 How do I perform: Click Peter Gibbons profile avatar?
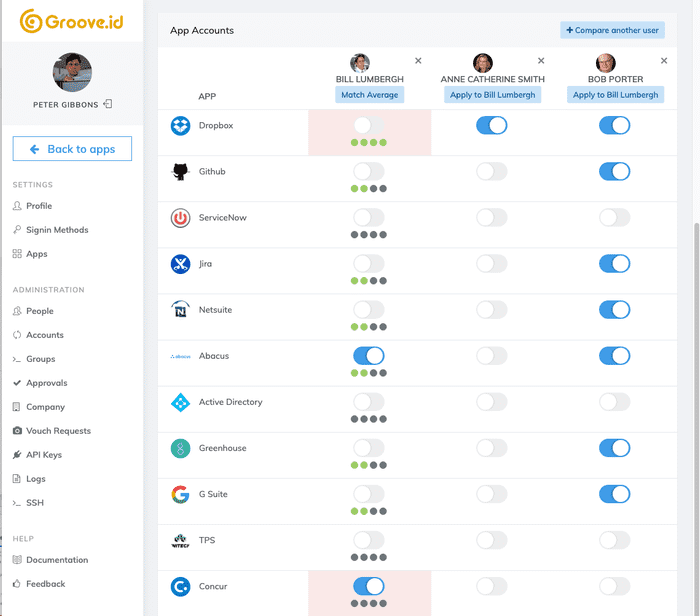pyautogui.click(x=72, y=72)
